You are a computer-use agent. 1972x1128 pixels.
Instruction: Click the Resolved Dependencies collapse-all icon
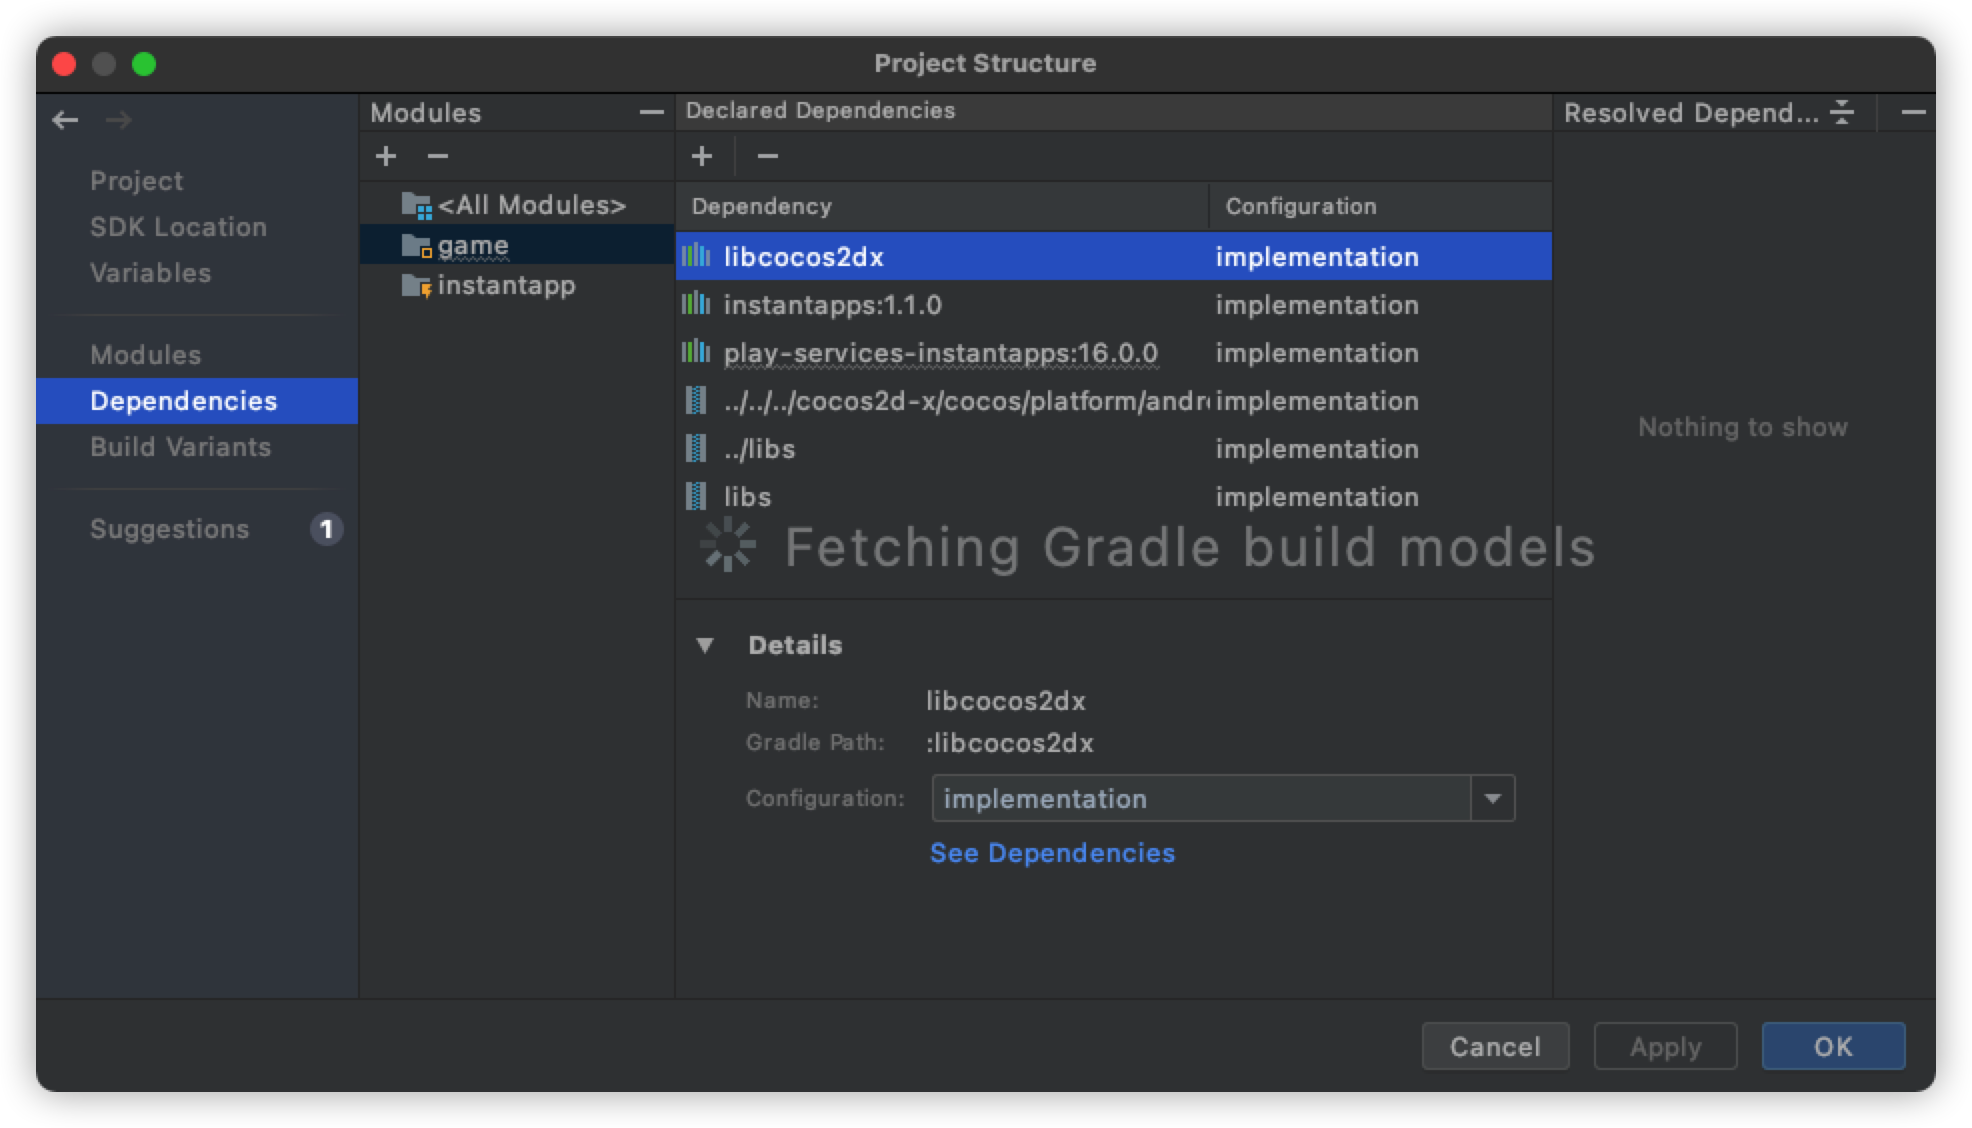(1842, 112)
